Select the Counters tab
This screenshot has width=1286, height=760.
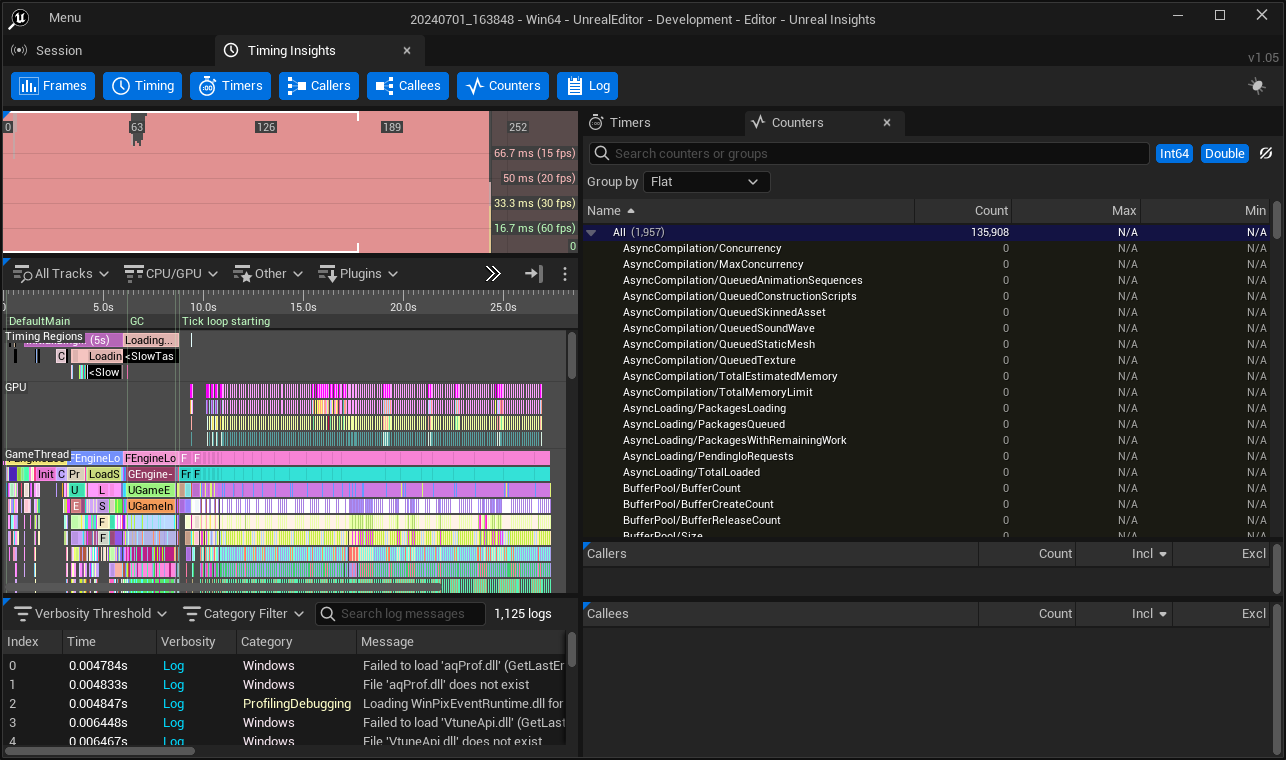tap(825, 122)
